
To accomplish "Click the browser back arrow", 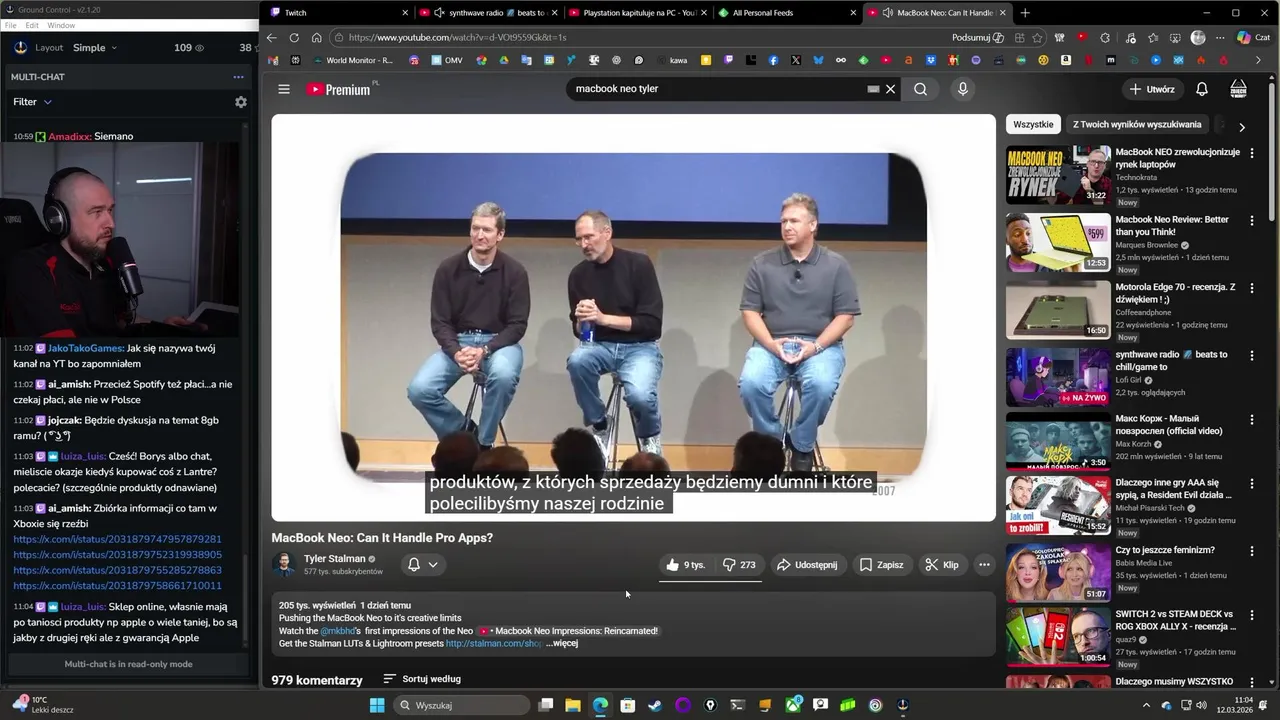I will pos(271,37).
